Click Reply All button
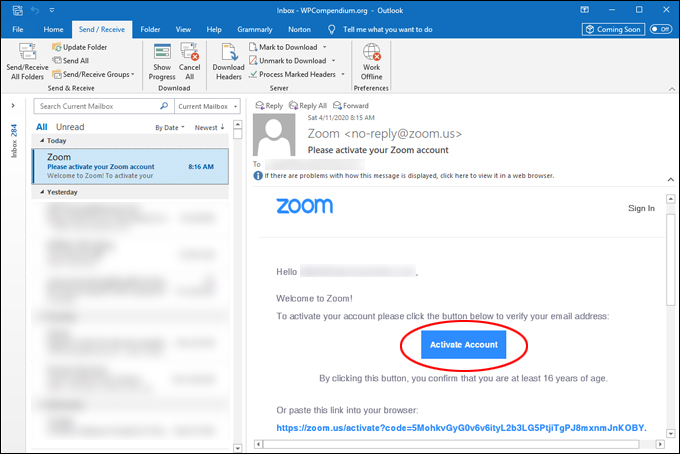Image resolution: width=680 pixels, height=454 pixels. pyautogui.click(x=308, y=105)
